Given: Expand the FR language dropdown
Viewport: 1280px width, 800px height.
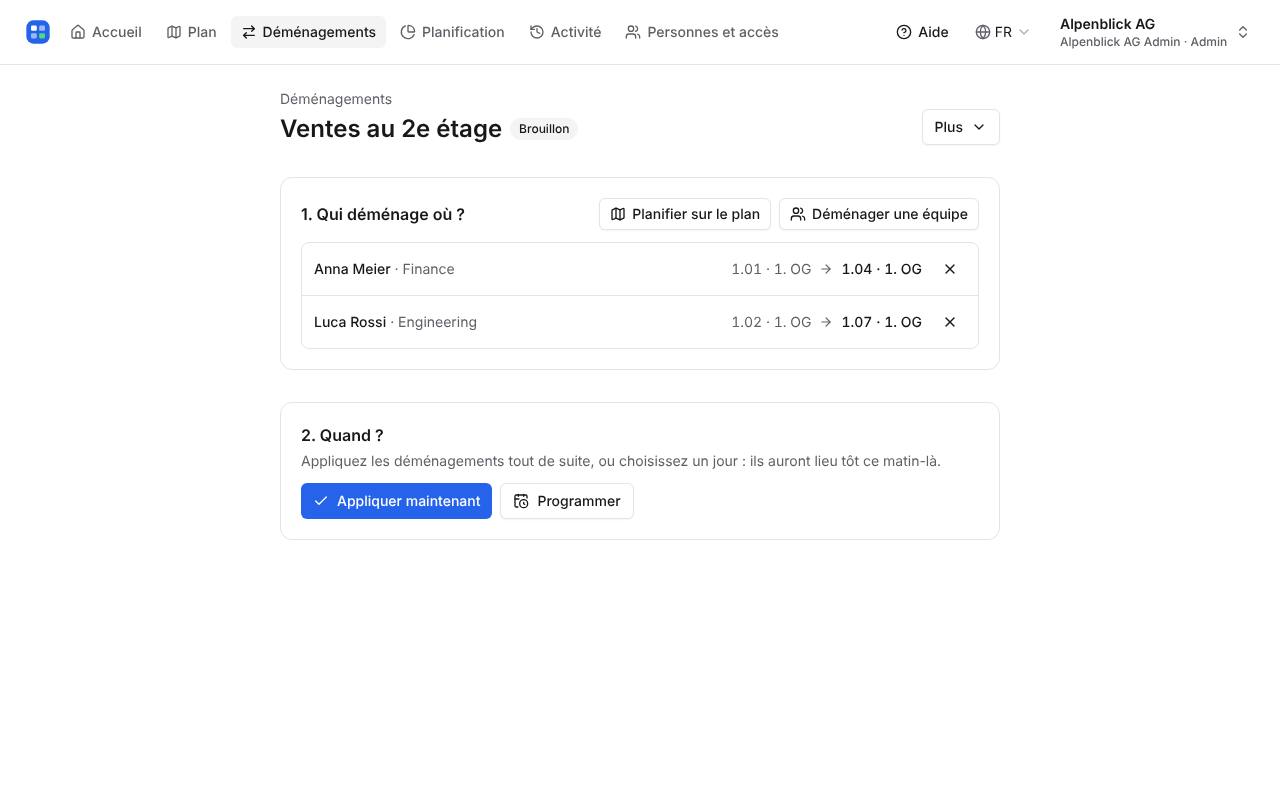Looking at the screenshot, I should point(1002,32).
